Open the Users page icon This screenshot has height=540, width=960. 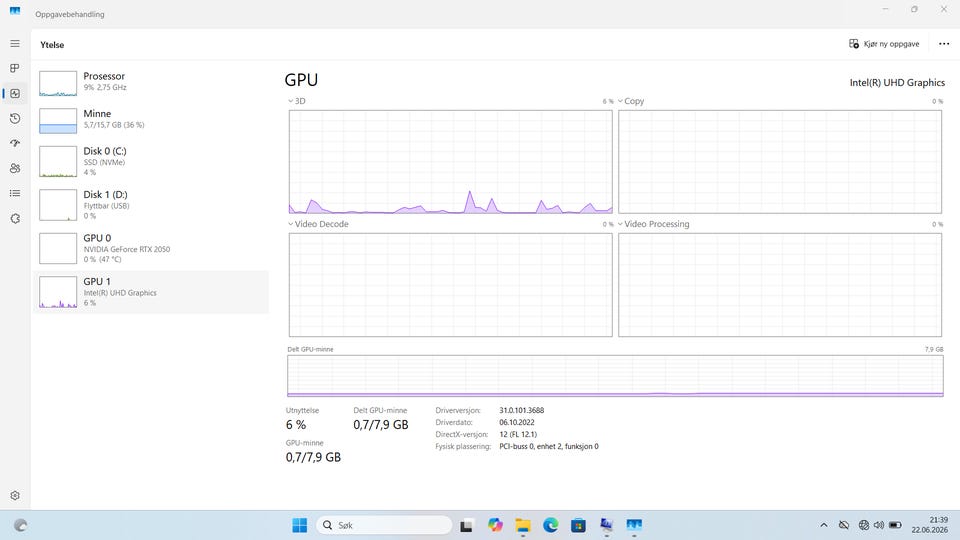pyautogui.click(x=15, y=168)
